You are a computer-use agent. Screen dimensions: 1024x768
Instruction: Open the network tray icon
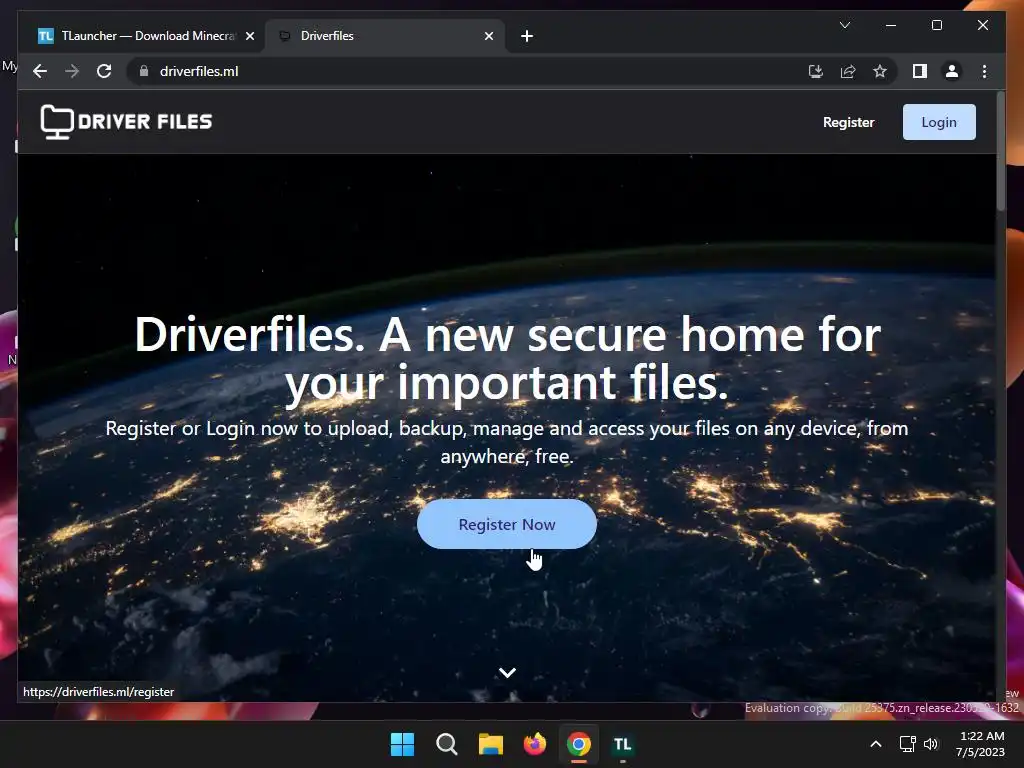point(907,744)
